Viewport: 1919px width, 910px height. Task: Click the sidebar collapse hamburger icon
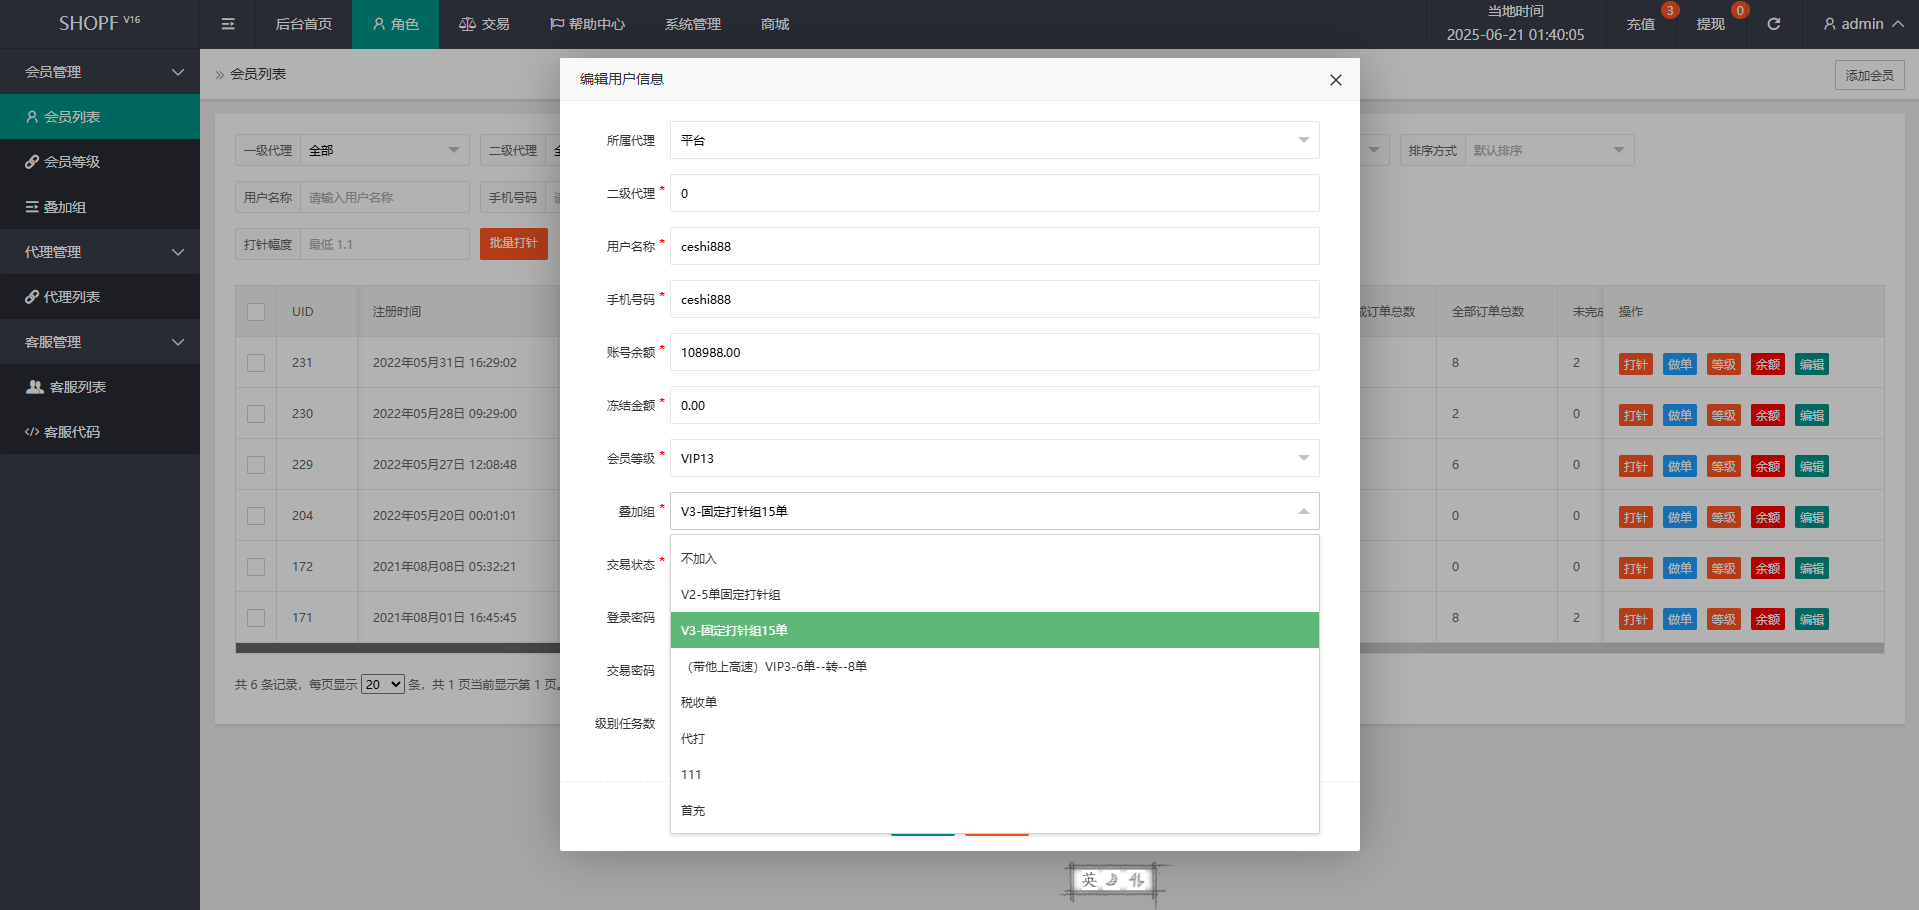click(228, 24)
